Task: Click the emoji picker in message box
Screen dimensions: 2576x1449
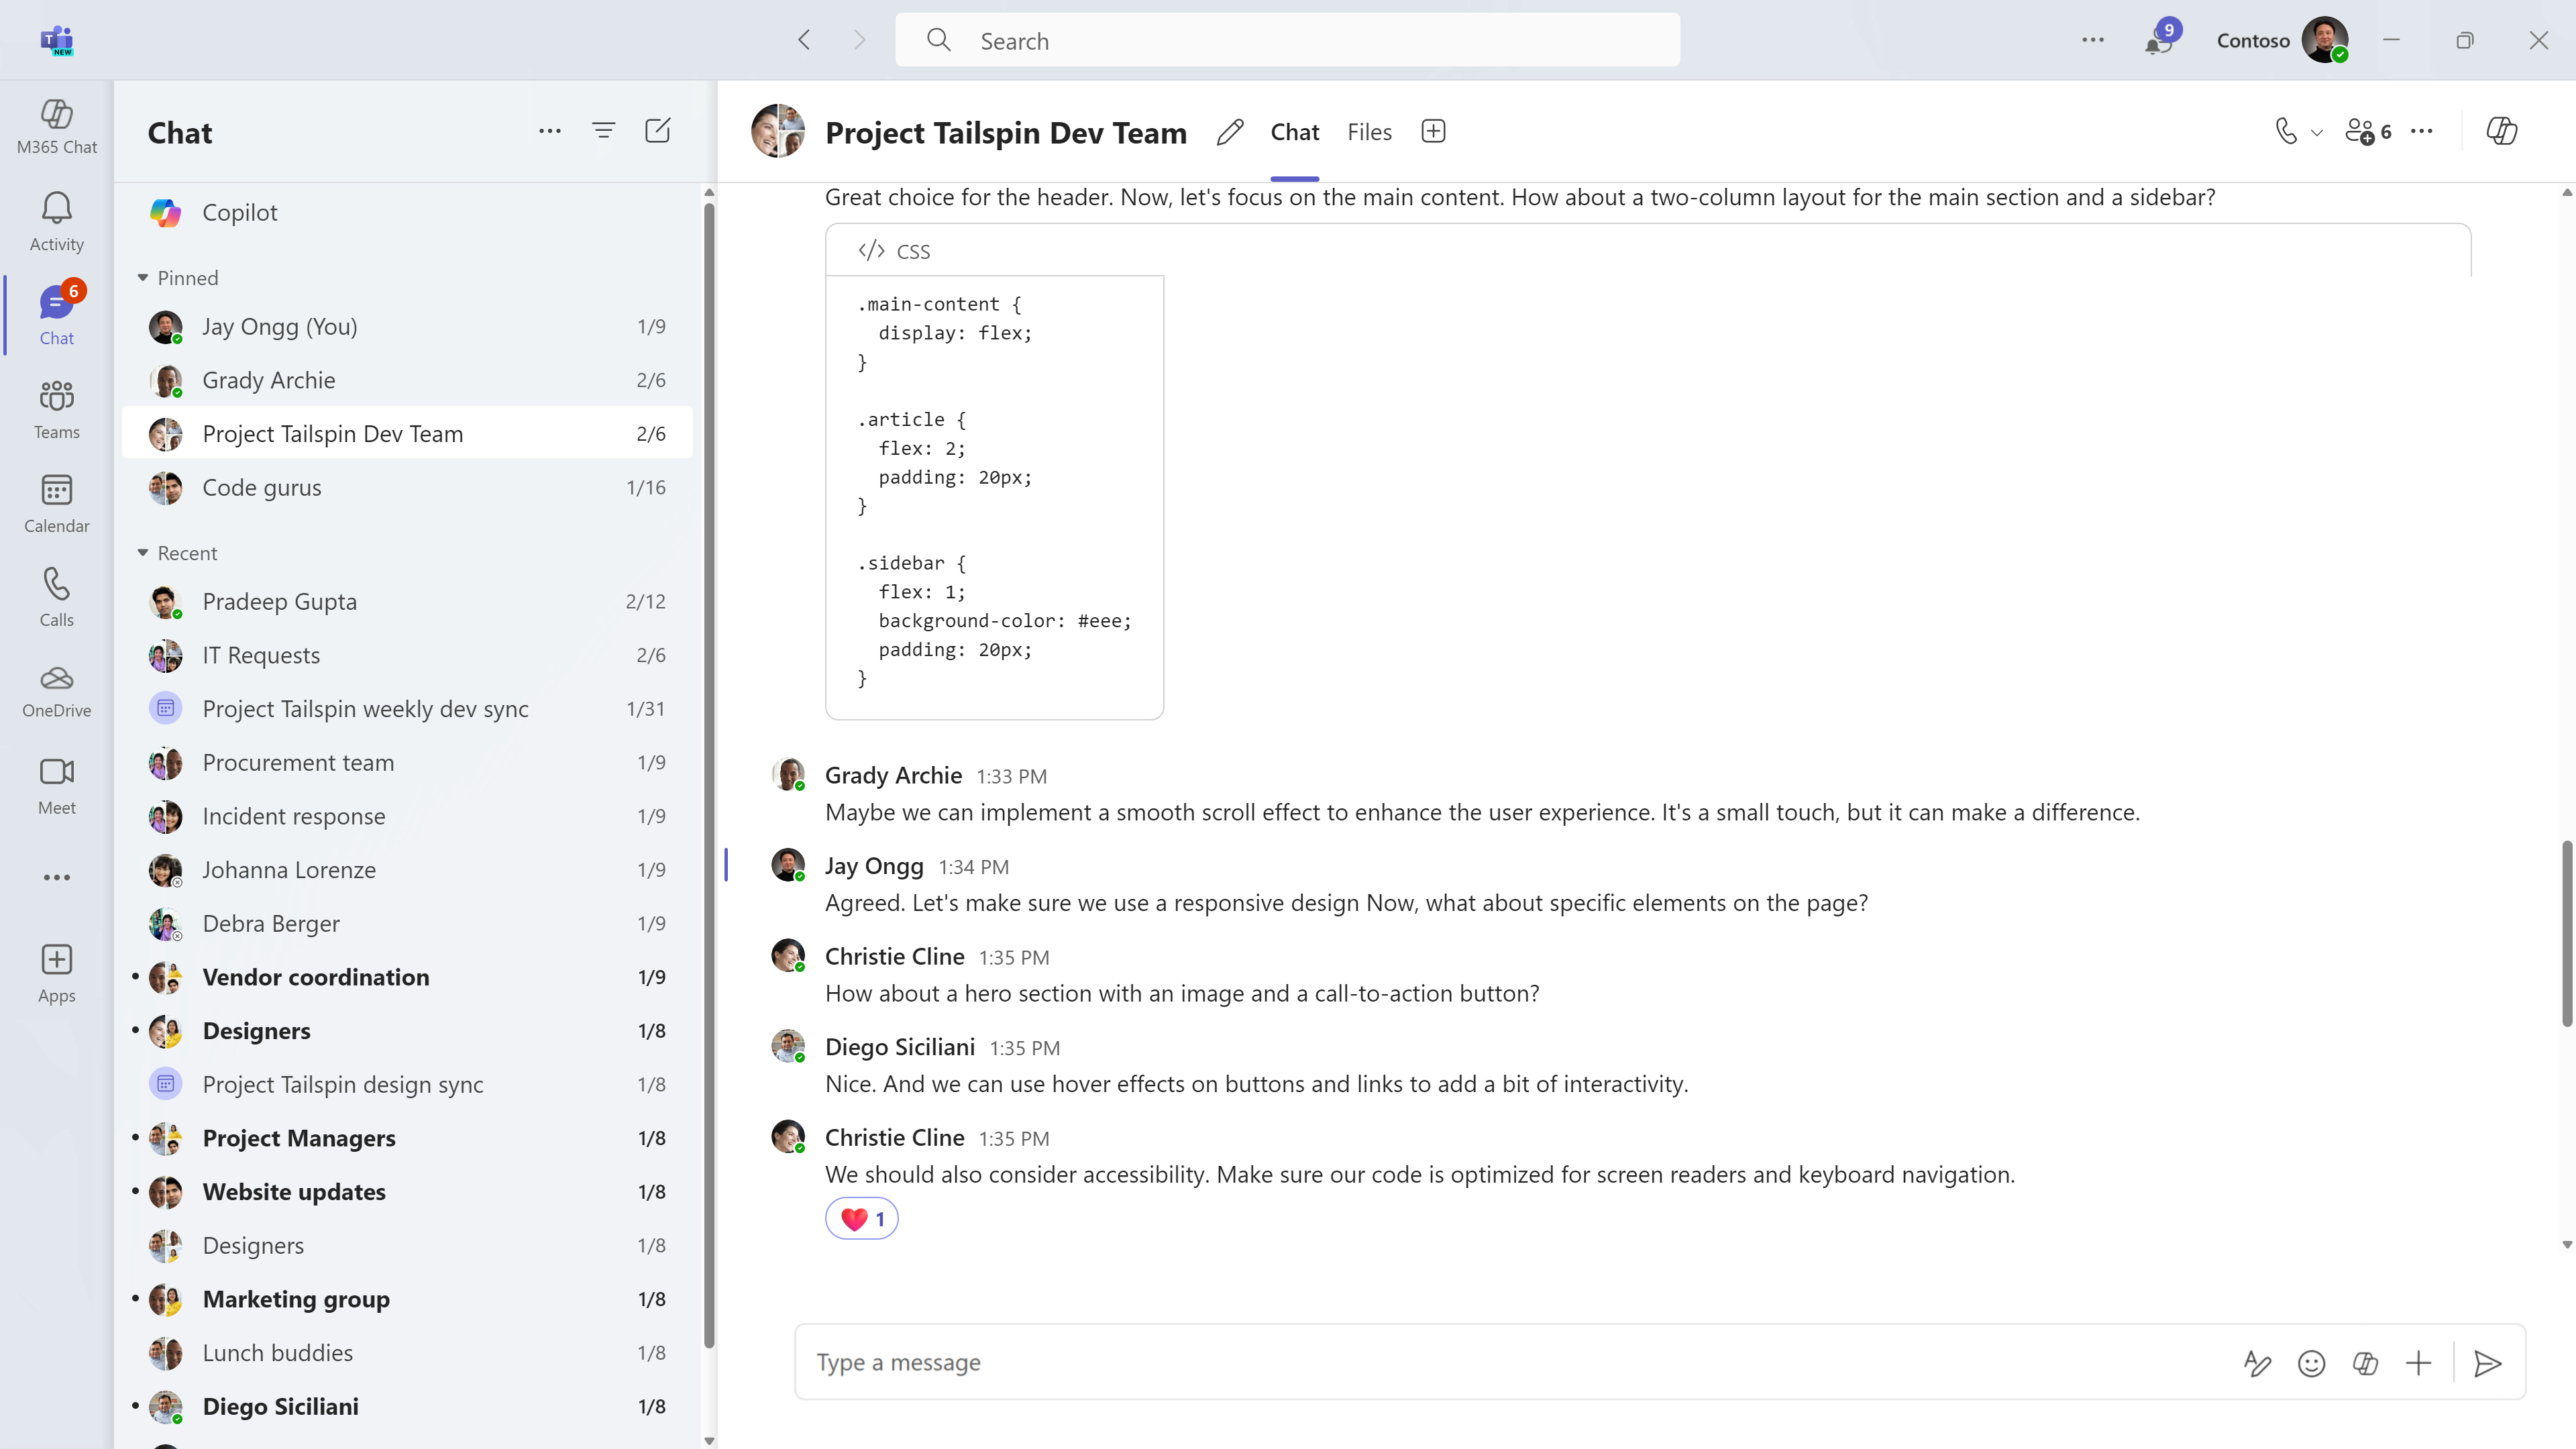Action: (2311, 1363)
